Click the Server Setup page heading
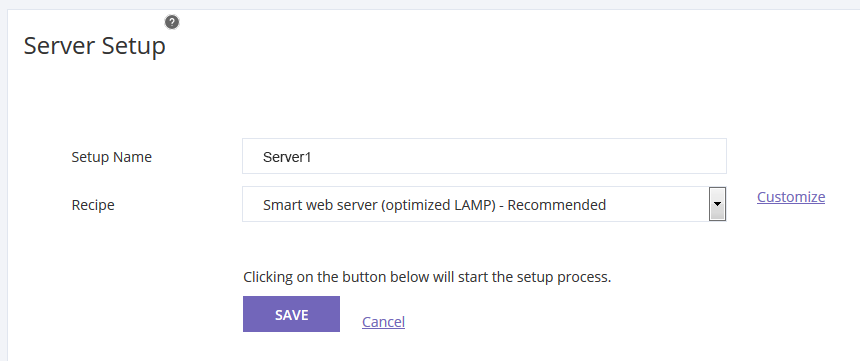The image size is (860, 361). (94, 46)
